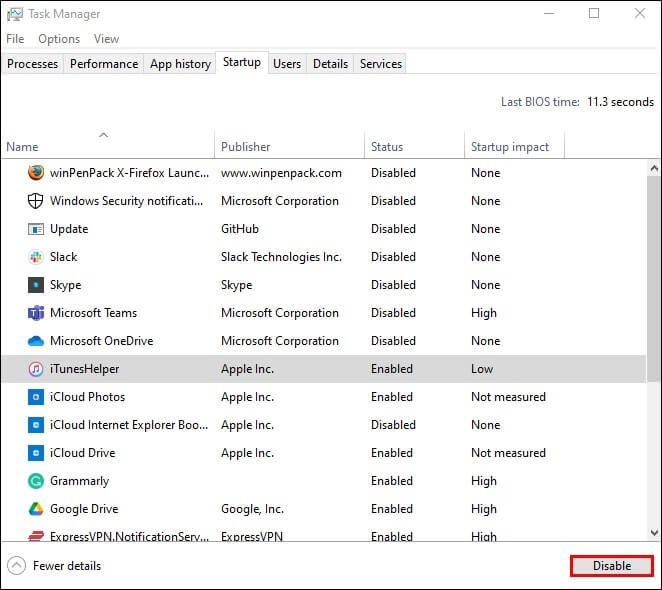Viewport: 662px width, 590px height.
Task: Switch to the Details tab
Action: coord(331,64)
